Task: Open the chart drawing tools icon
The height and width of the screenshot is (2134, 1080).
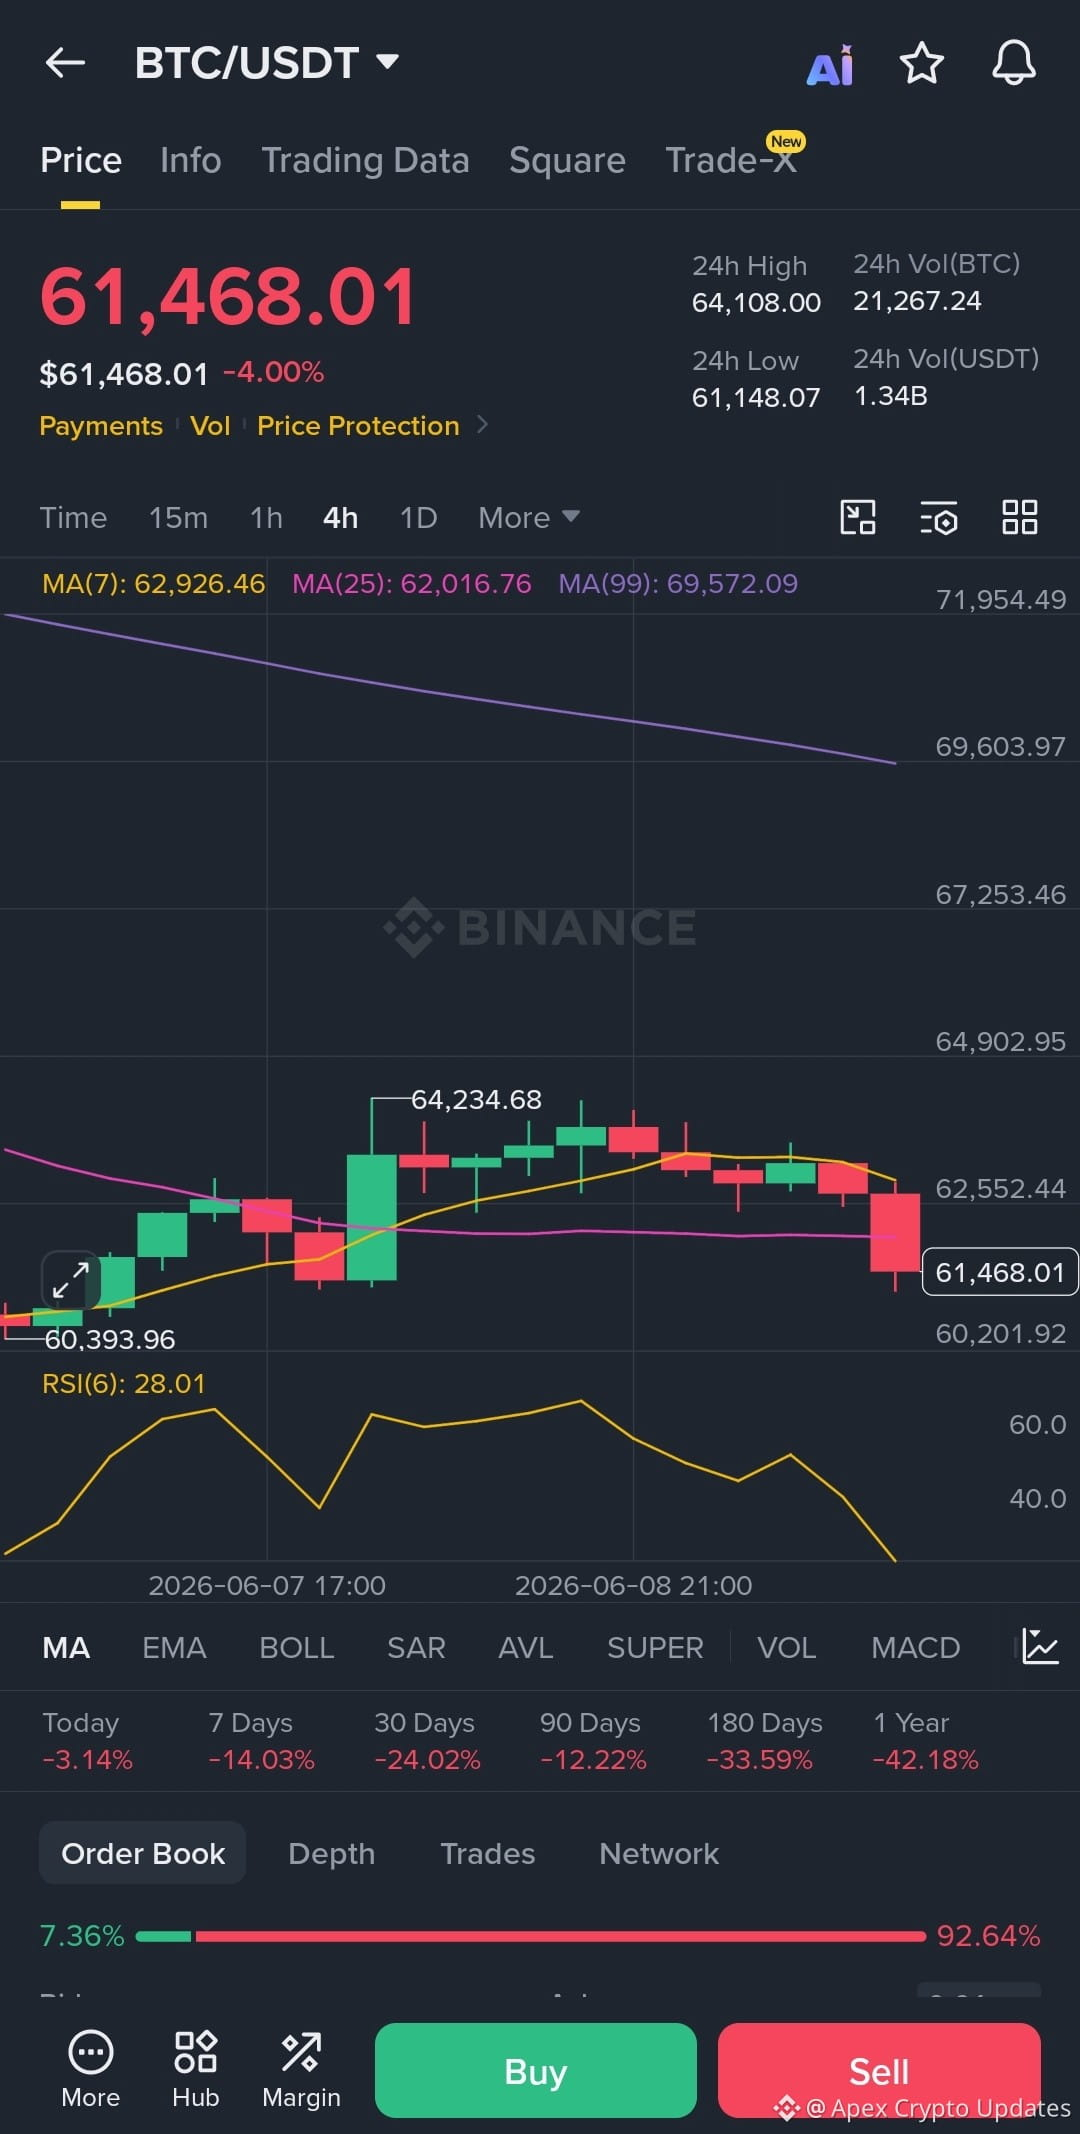Action: (x=858, y=517)
